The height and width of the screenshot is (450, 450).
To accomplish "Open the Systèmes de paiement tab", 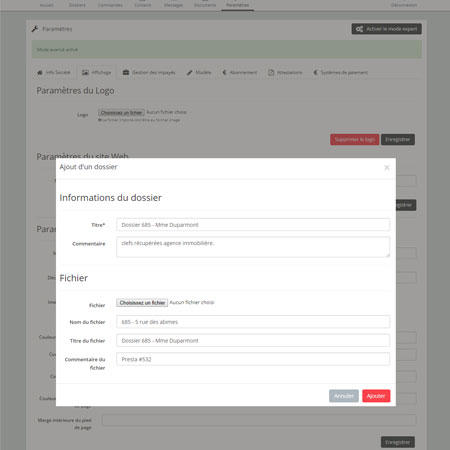I will [341, 72].
